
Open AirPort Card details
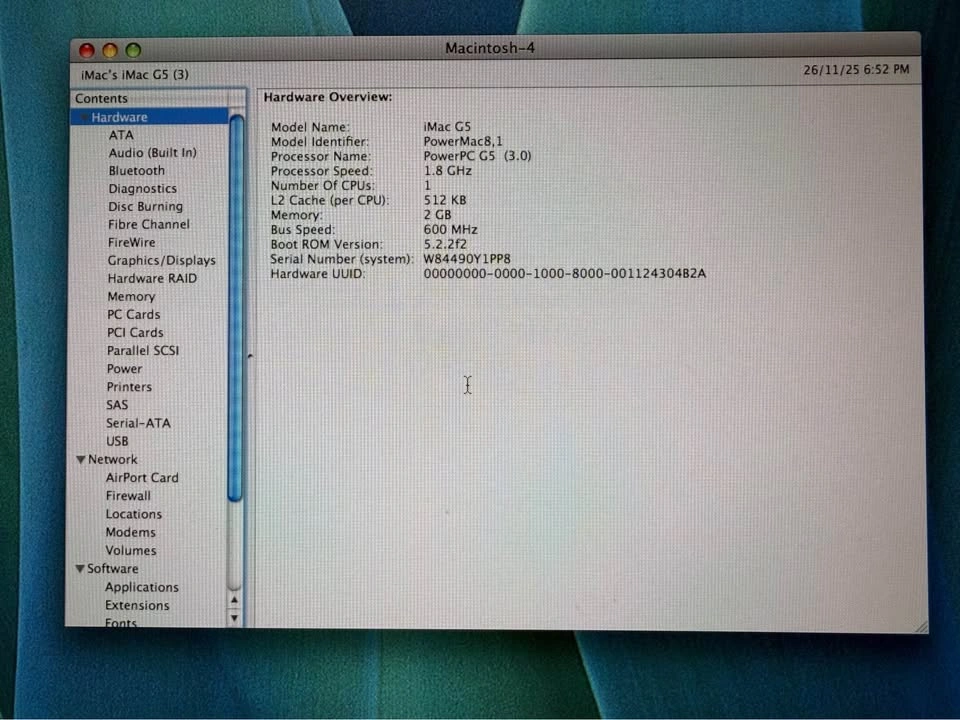pyautogui.click(x=142, y=478)
